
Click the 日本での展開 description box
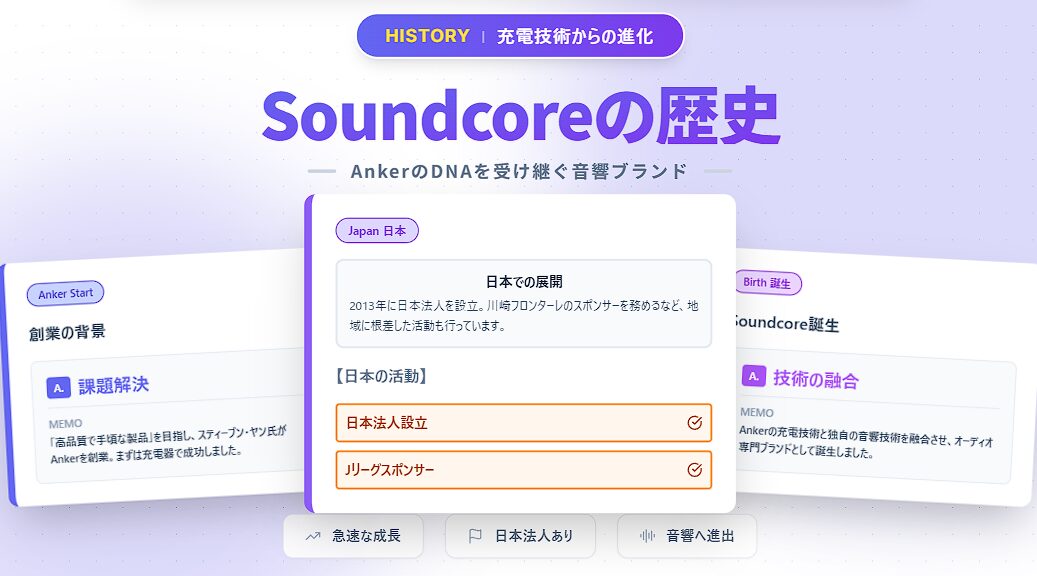point(523,303)
